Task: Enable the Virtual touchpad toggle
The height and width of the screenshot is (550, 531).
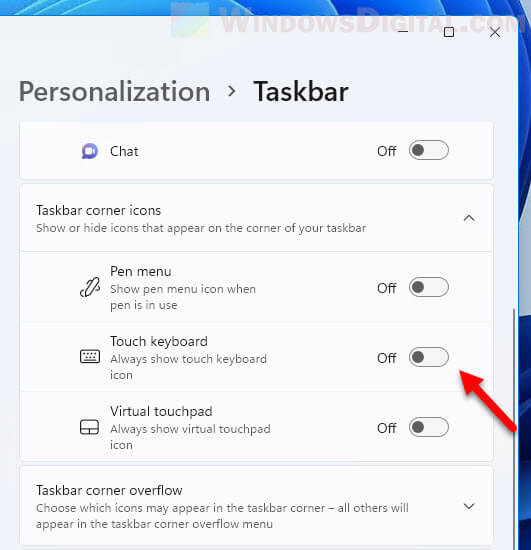Action: pos(429,427)
